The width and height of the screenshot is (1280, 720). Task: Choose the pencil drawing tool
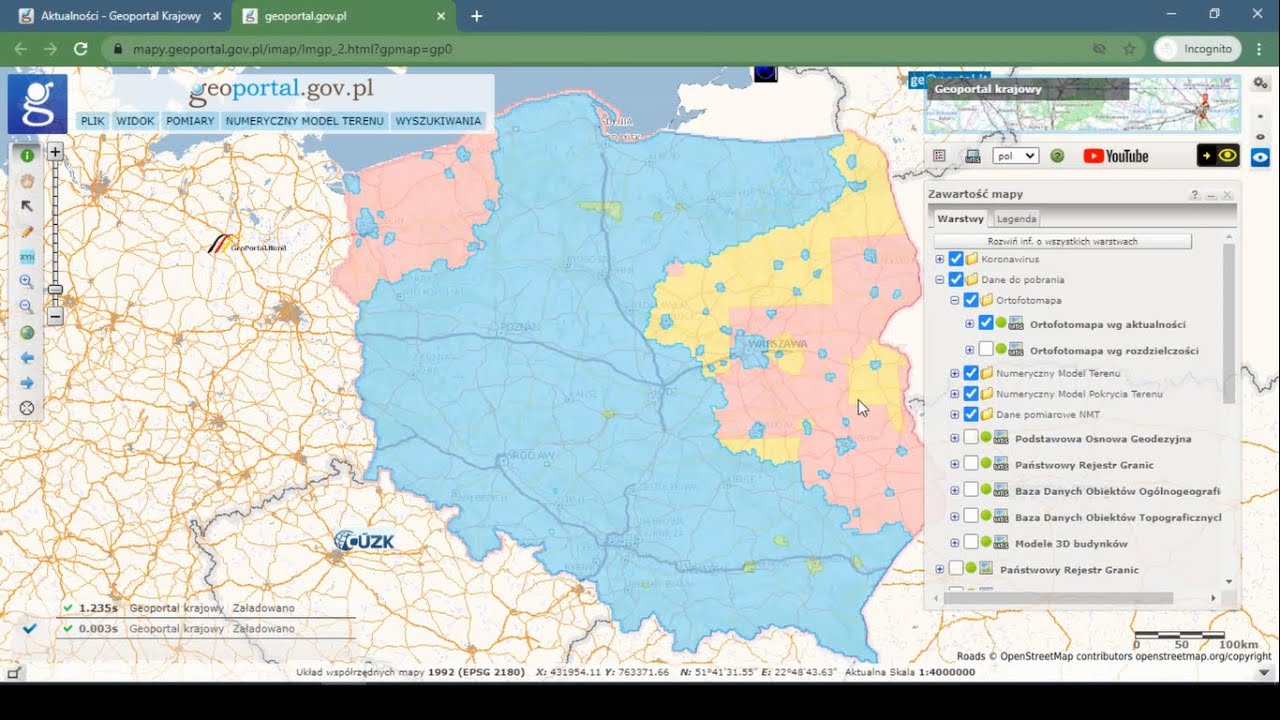27,231
